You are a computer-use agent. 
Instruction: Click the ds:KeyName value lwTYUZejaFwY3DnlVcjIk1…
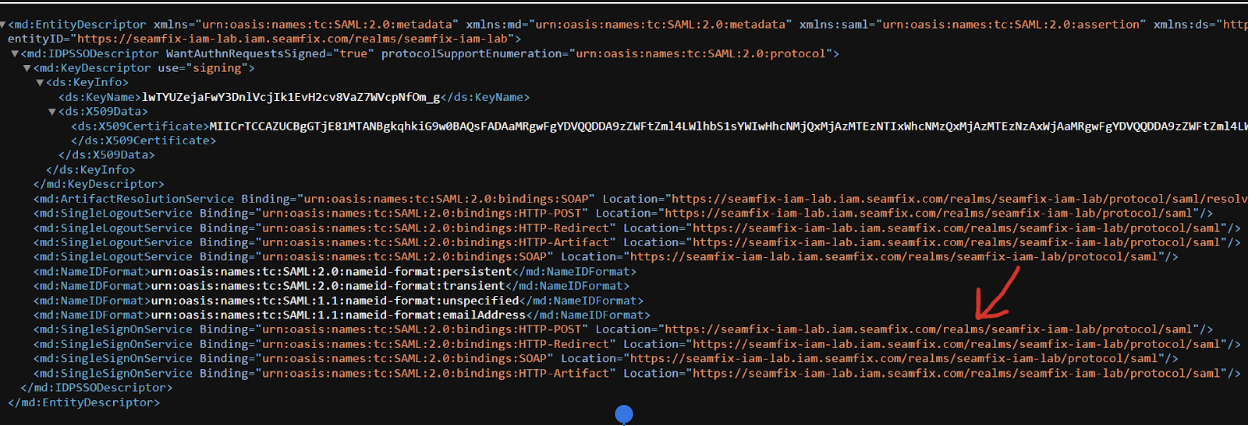[x=291, y=97]
